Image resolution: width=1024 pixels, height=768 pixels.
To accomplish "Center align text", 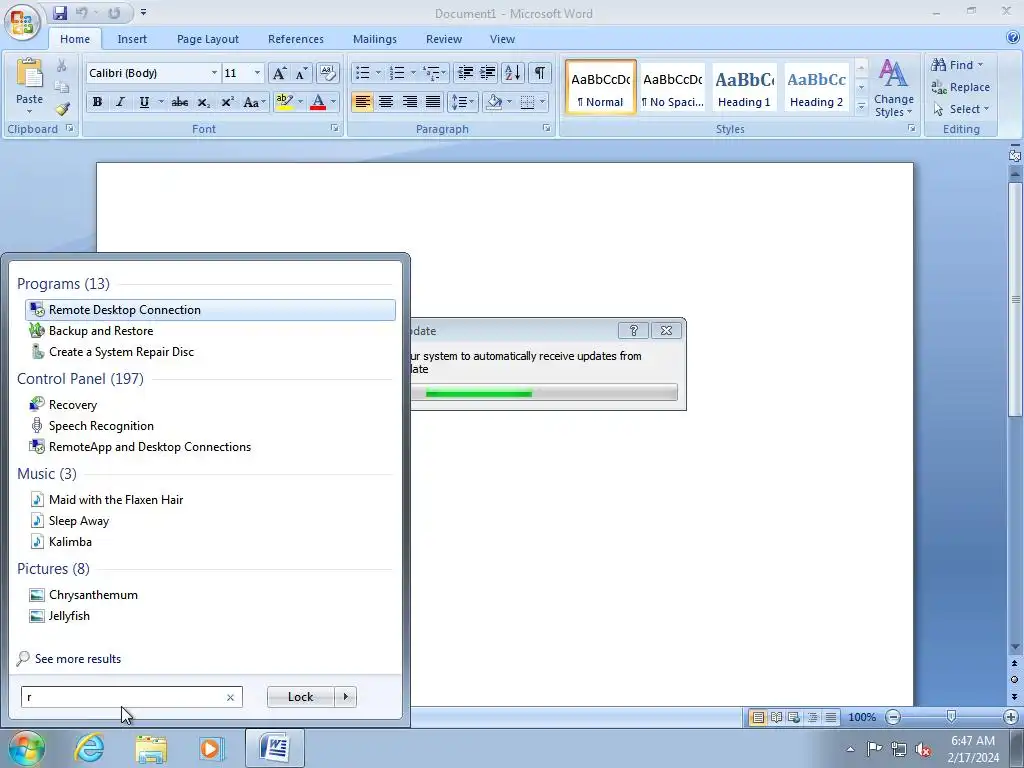I will tap(386, 102).
